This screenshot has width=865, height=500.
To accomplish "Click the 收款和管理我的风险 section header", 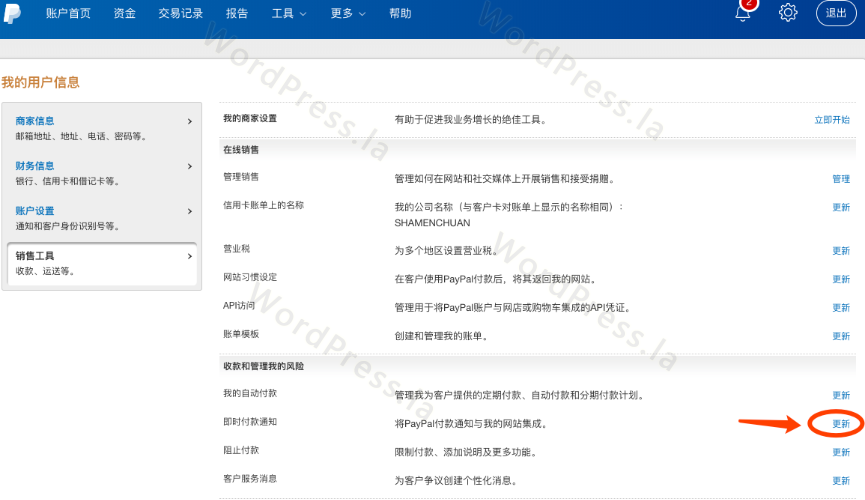I will pyautogui.click(x=264, y=366).
